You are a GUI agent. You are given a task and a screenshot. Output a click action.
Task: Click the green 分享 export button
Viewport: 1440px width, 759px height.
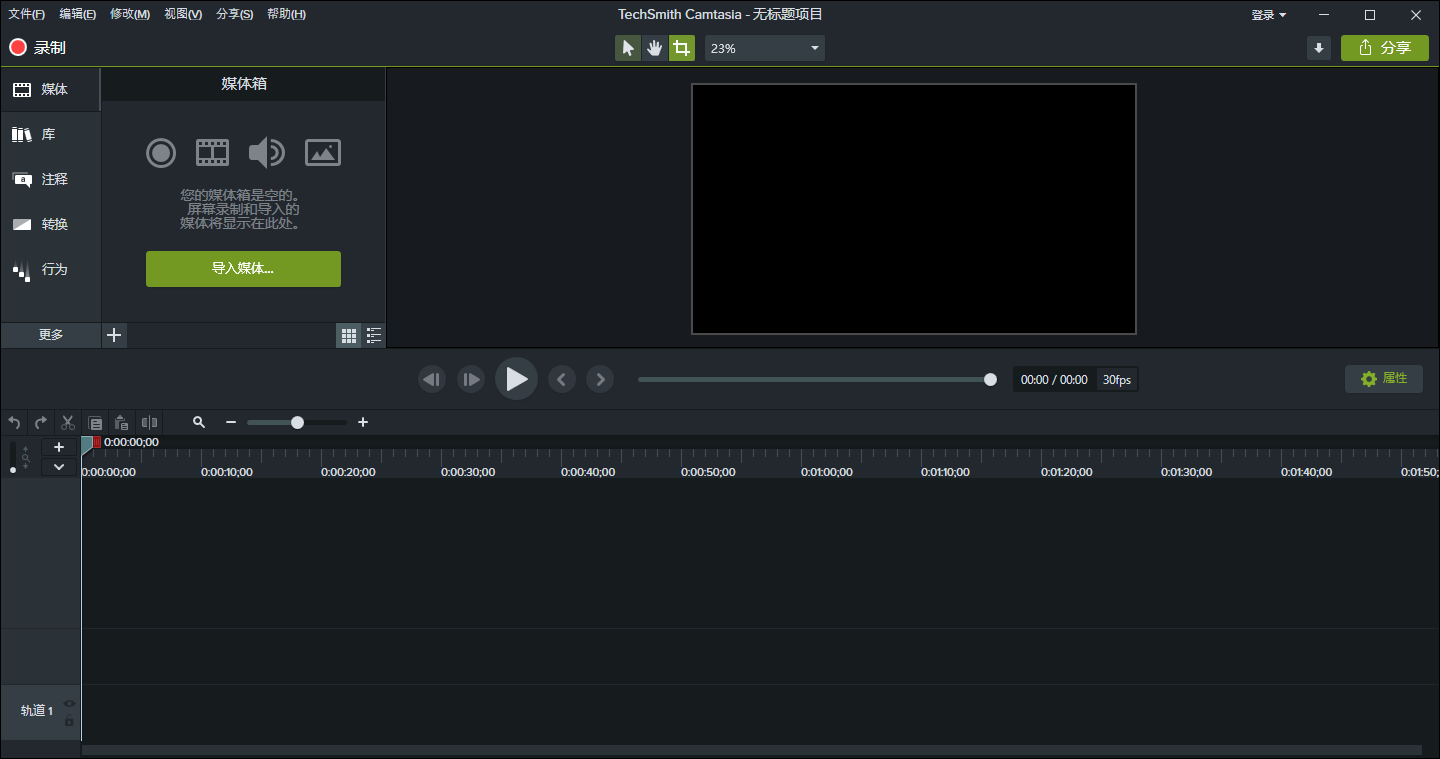click(x=1385, y=48)
